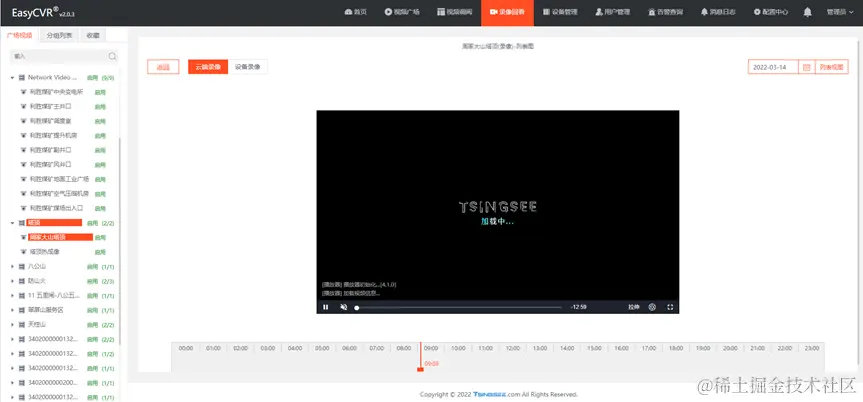The width and height of the screenshot is (863, 402).
Task: Enter fullscreen mode in the video player
Action: [670, 307]
